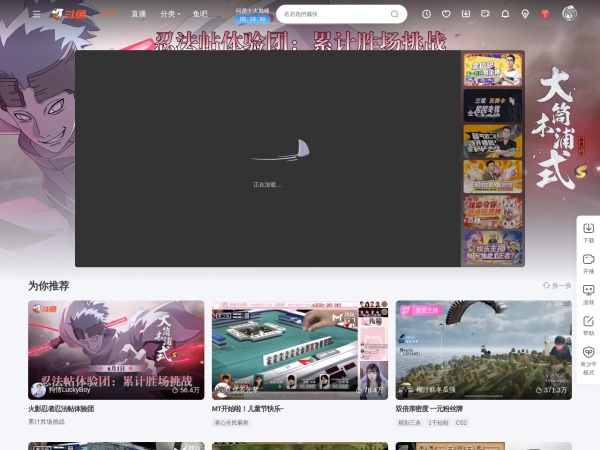
Task: Open 忍法帖体验团 stream thumbnail card
Action: point(116,350)
